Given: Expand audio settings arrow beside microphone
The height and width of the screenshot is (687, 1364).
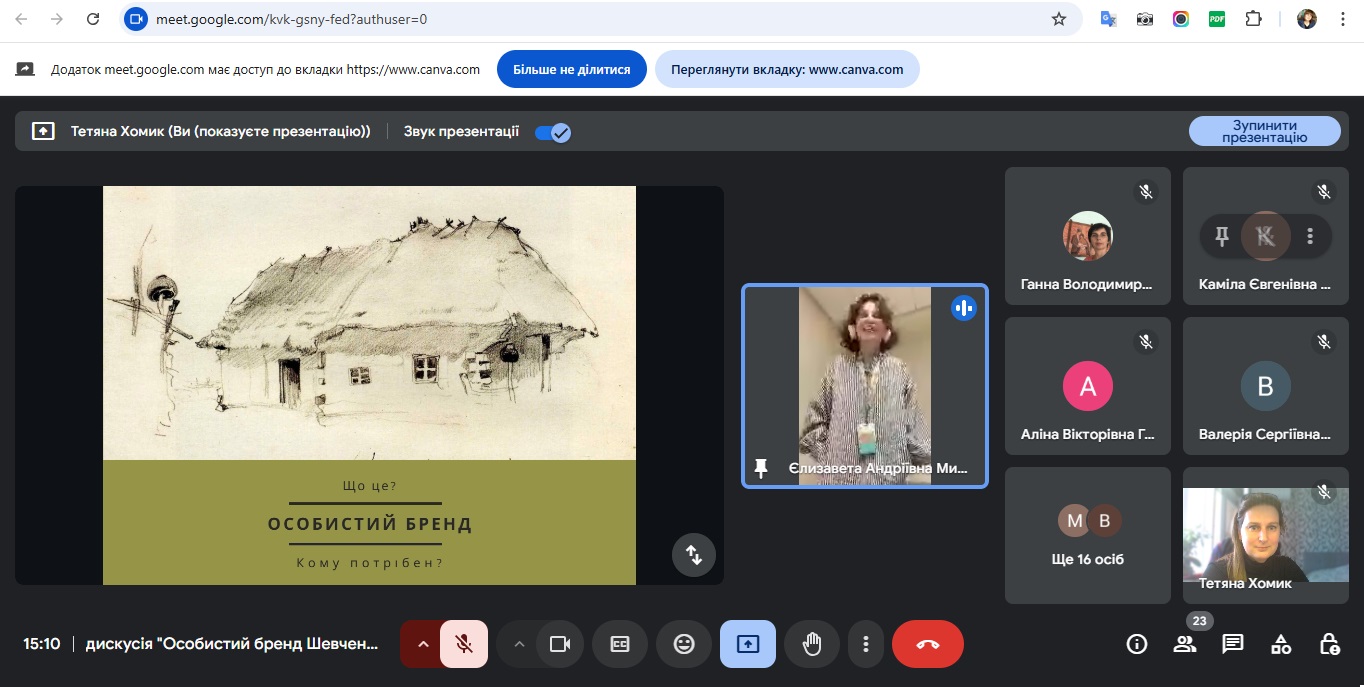Looking at the screenshot, I should (x=422, y=644).
